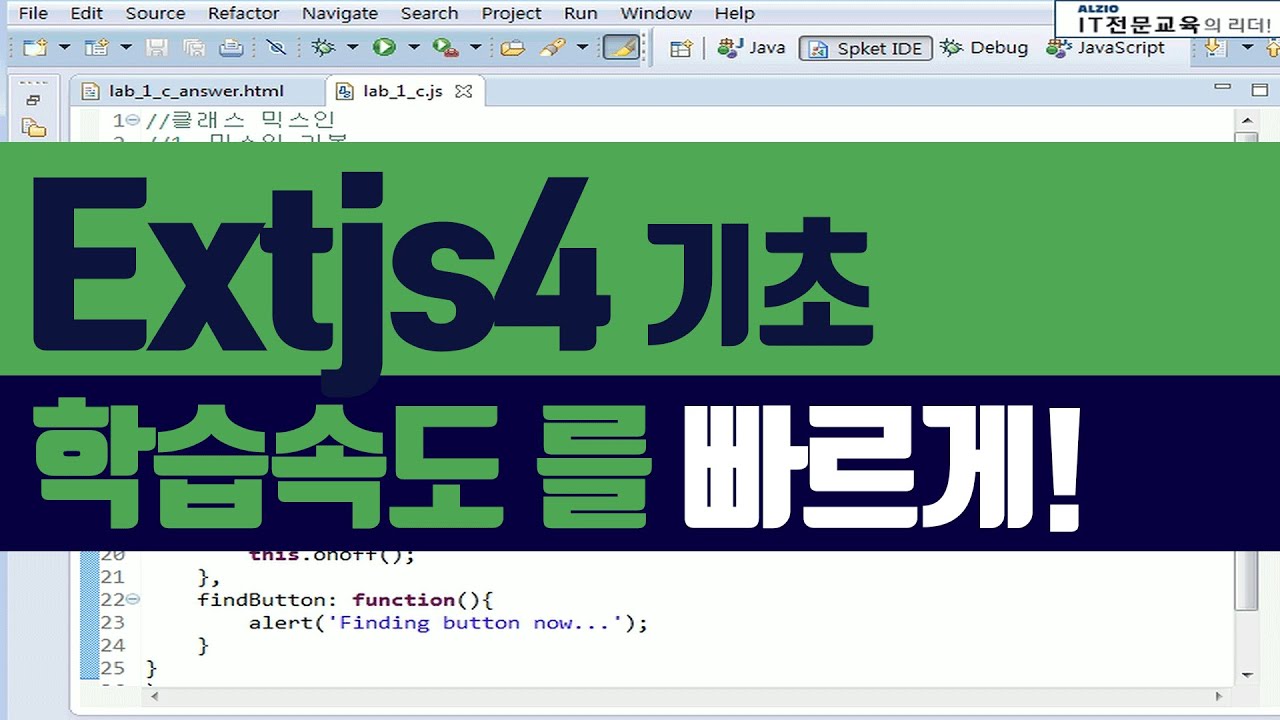Switch to the JavaScript perspective

[x=1106, y=48]
